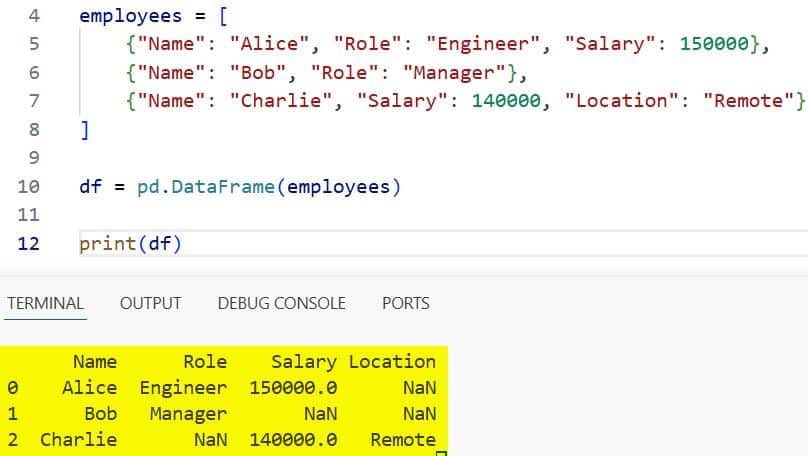Click 'Manager' in terminal output
The height and width of the screenshot is (456, 808).
pyautogui.click(x=189, y=414)
